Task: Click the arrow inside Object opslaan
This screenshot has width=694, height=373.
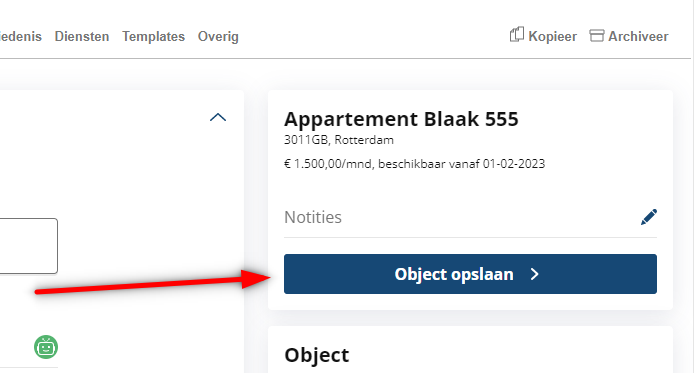Action: pos(535,274)
